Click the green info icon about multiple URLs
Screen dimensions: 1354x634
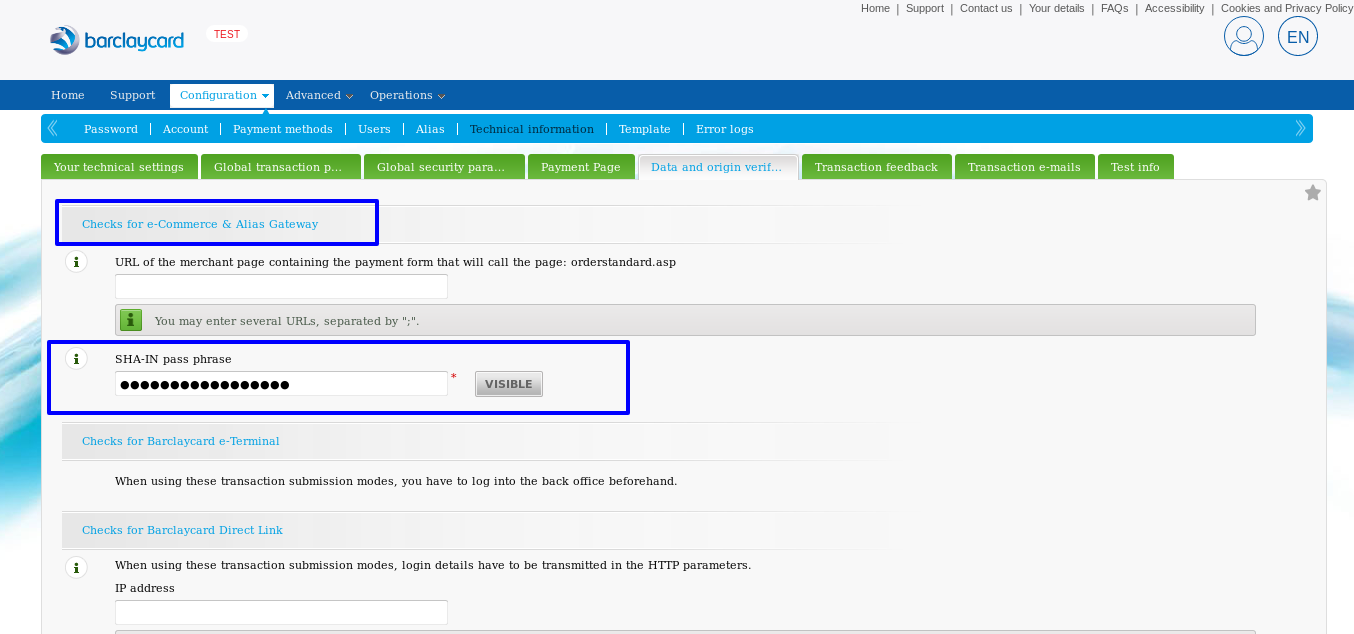pyautogui.click(x=130, y=319)
